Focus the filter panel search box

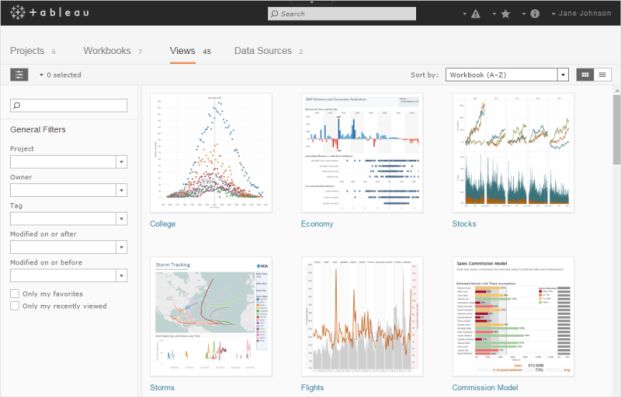coord(69,105)
